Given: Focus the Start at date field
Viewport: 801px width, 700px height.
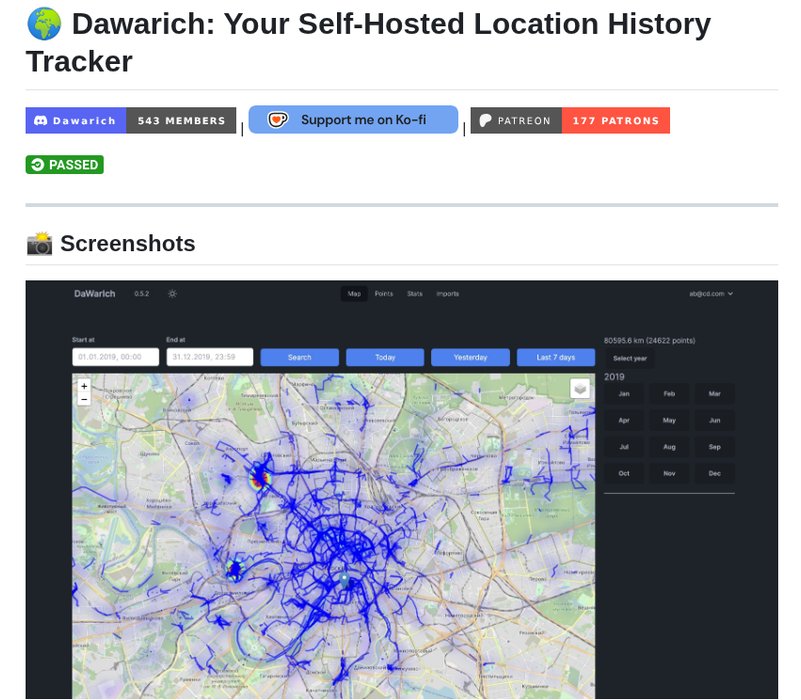Looking at the screenshot, I should (x=115, y=357).
